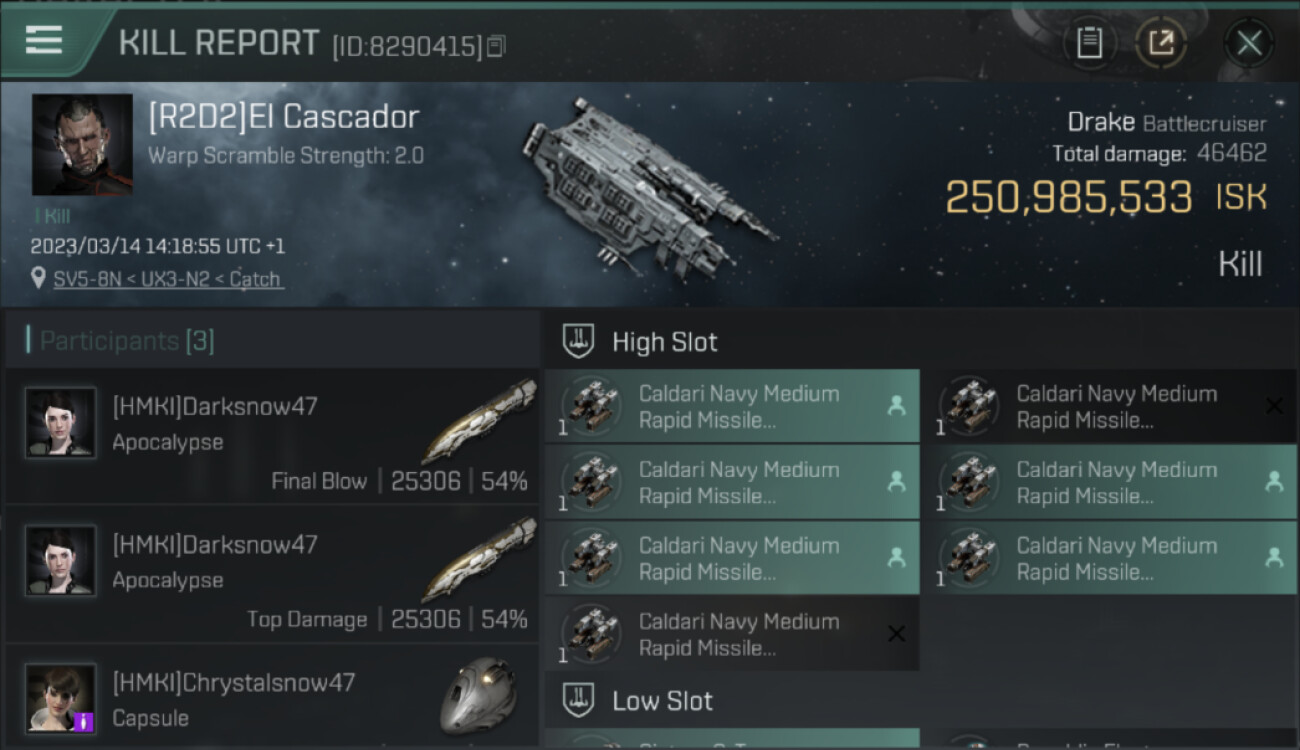This screenshot has height=750, width=1300.
Task: Click the player name El Cascador
Action: pos(283,117)
